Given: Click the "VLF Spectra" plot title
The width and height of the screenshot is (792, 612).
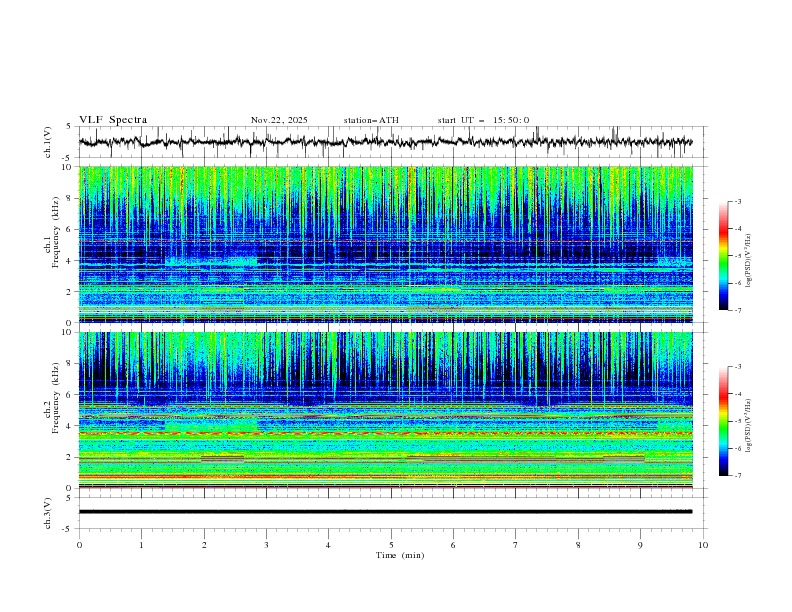Looking at the screenshot, I should tap(113, 120).
